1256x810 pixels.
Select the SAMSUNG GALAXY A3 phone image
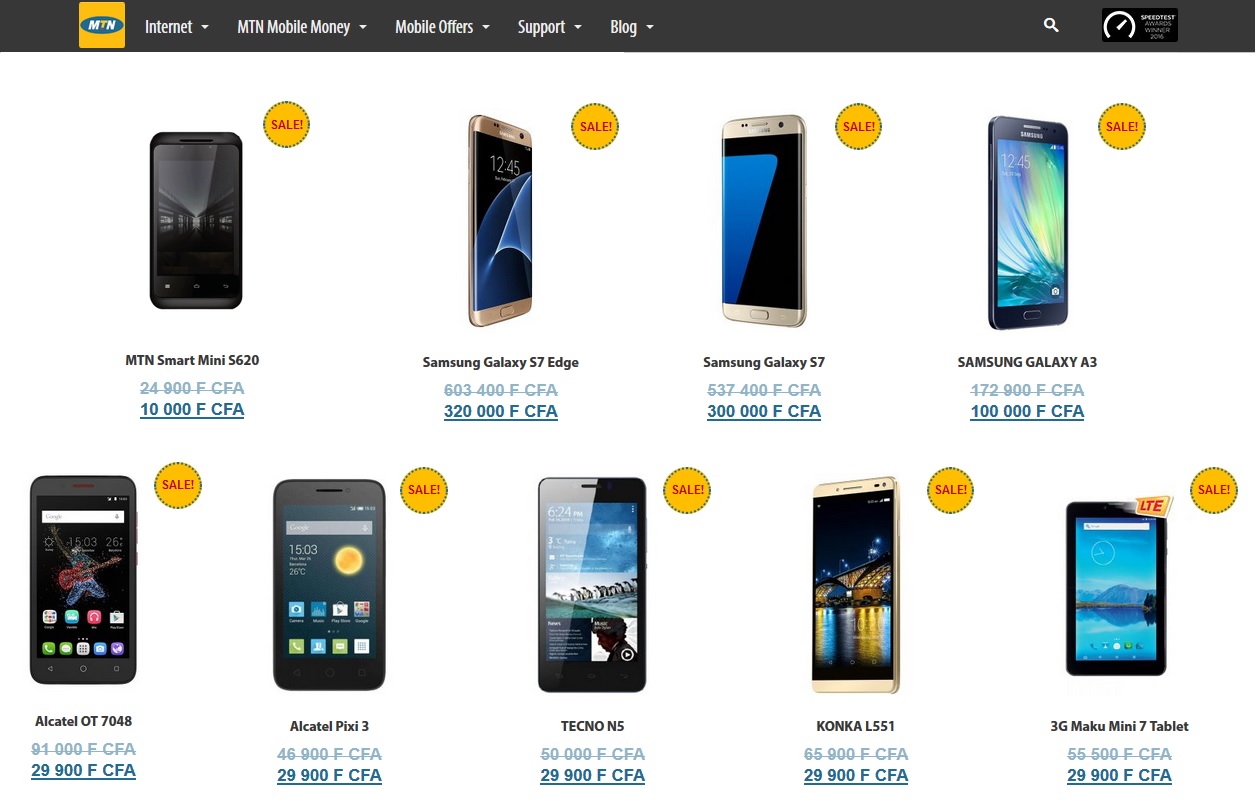click(1028, 223)
